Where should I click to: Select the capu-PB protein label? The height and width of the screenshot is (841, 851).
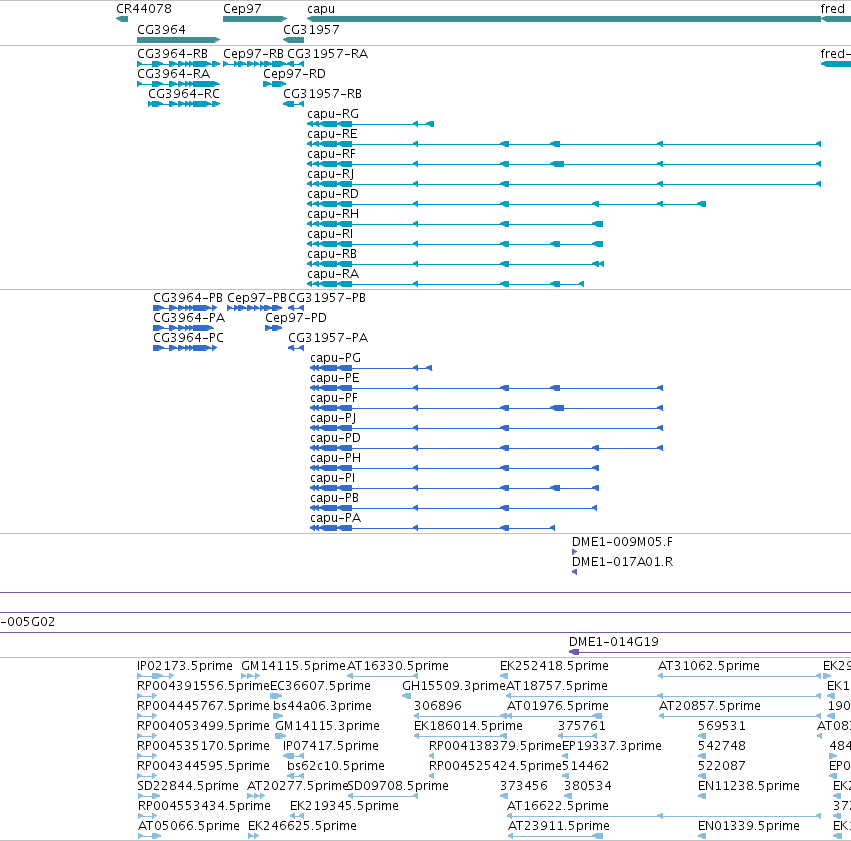pyautogui.click(x=334, y=499)
